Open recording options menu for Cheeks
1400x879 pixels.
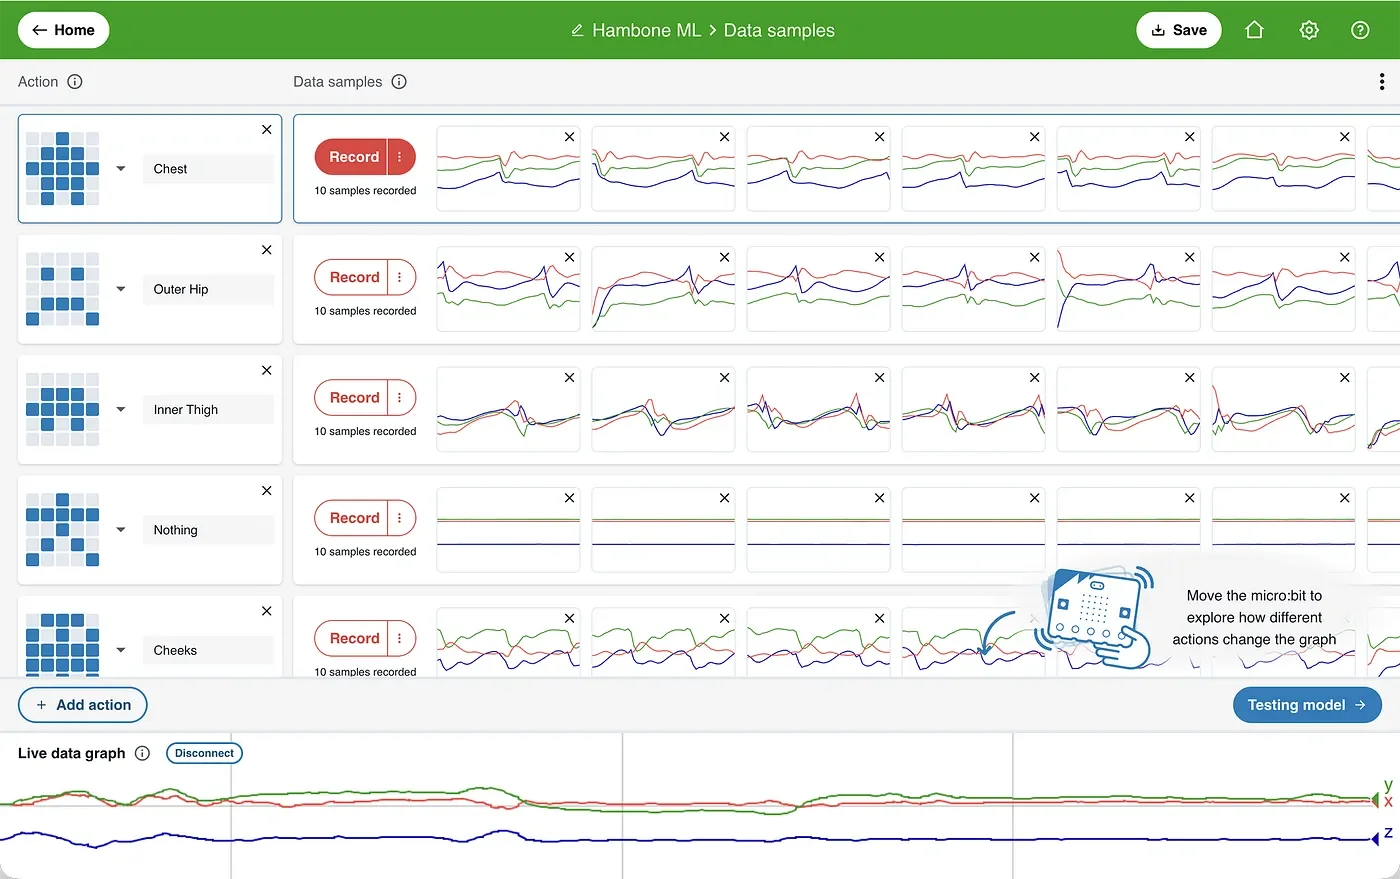click(400, 638)
